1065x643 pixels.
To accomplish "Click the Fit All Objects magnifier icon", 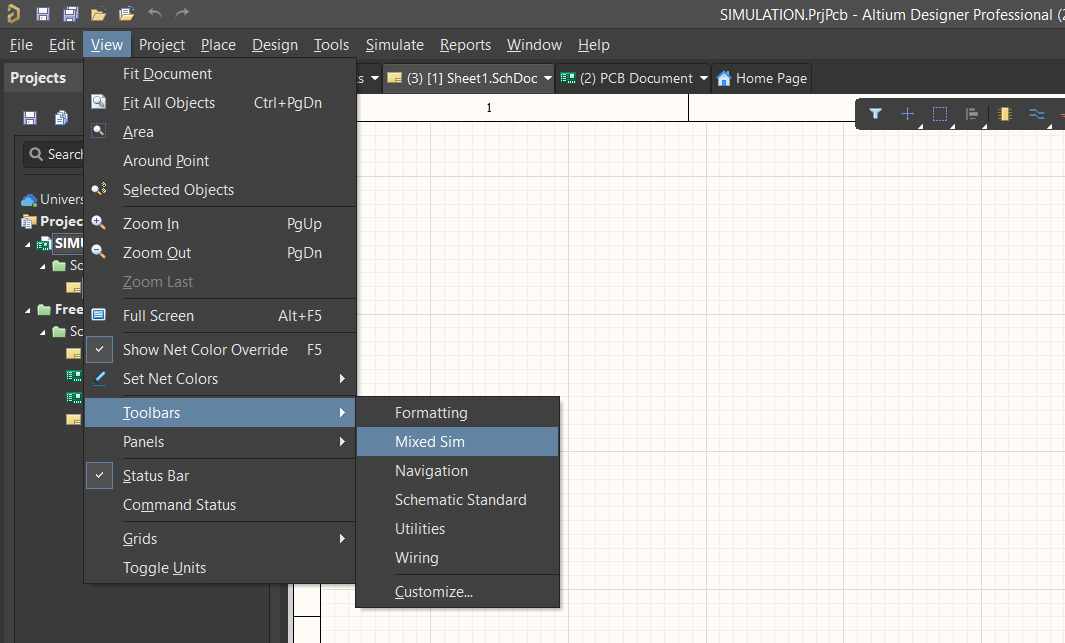I will pos(98,102).
